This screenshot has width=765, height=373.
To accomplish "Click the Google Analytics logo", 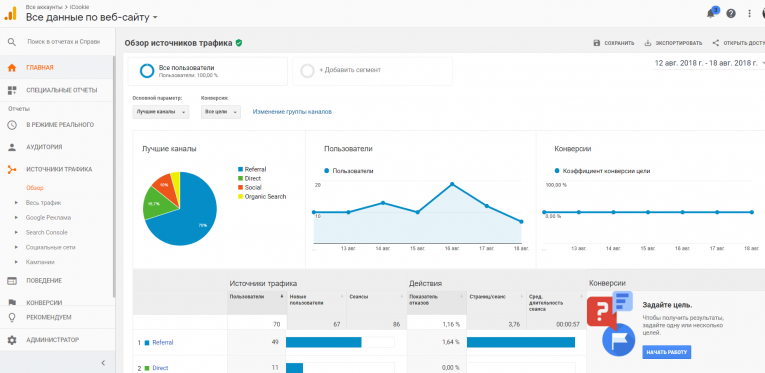I will (10, 13).
